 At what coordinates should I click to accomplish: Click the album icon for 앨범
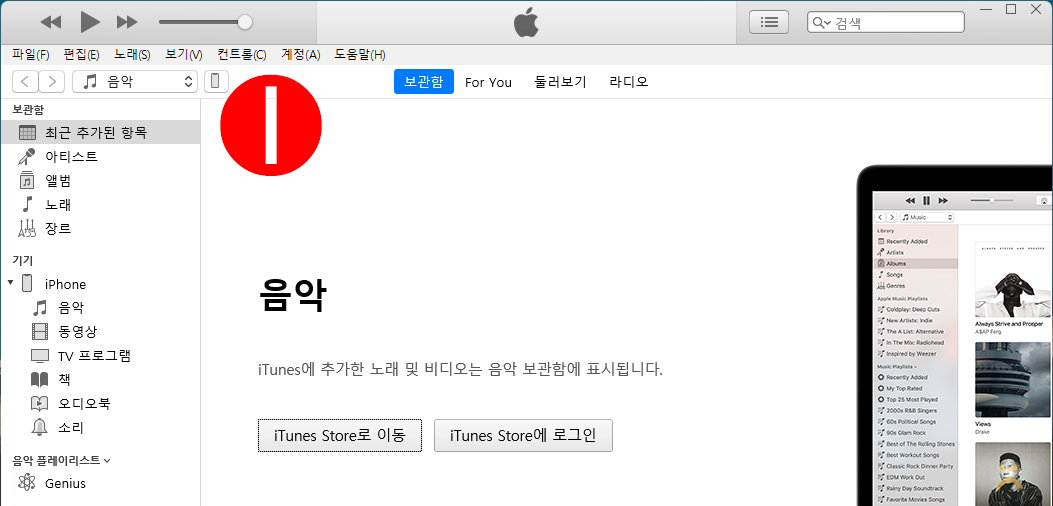[27, 181]
